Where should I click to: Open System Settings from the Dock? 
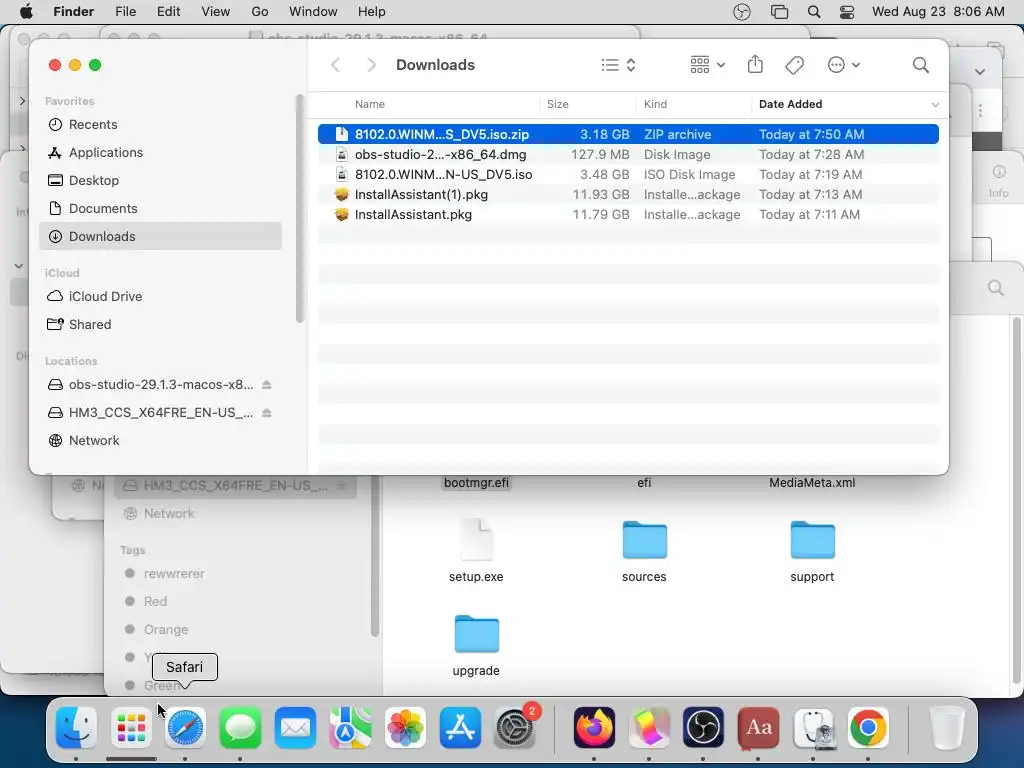(515, 728)
